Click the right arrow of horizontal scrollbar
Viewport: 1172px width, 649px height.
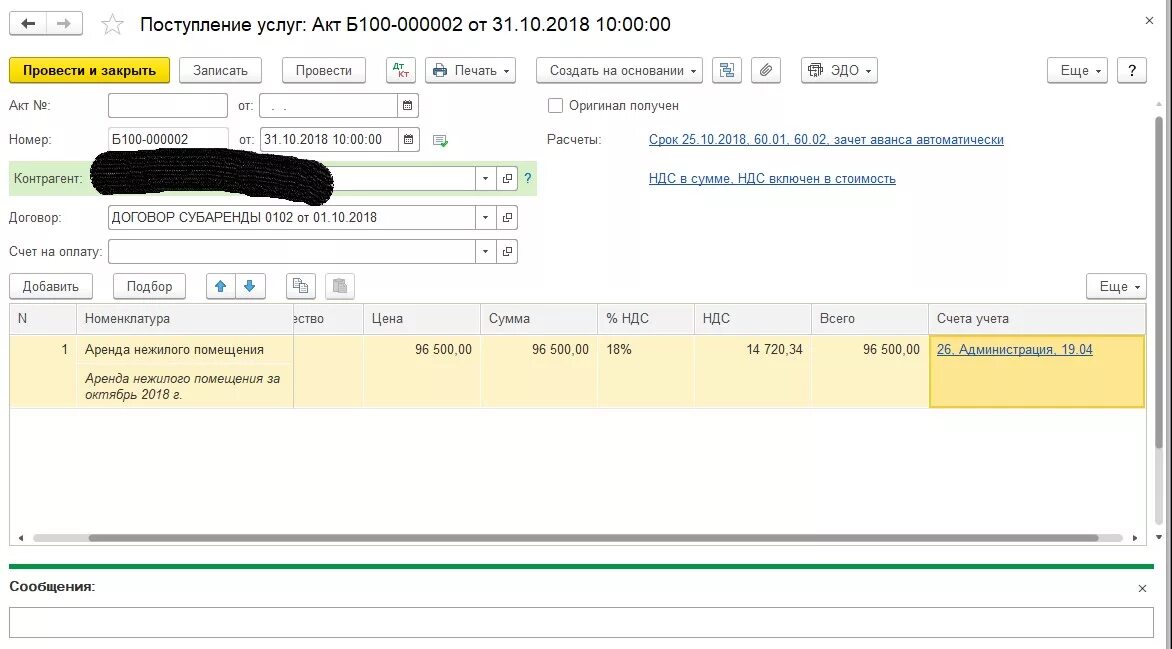1135,538
